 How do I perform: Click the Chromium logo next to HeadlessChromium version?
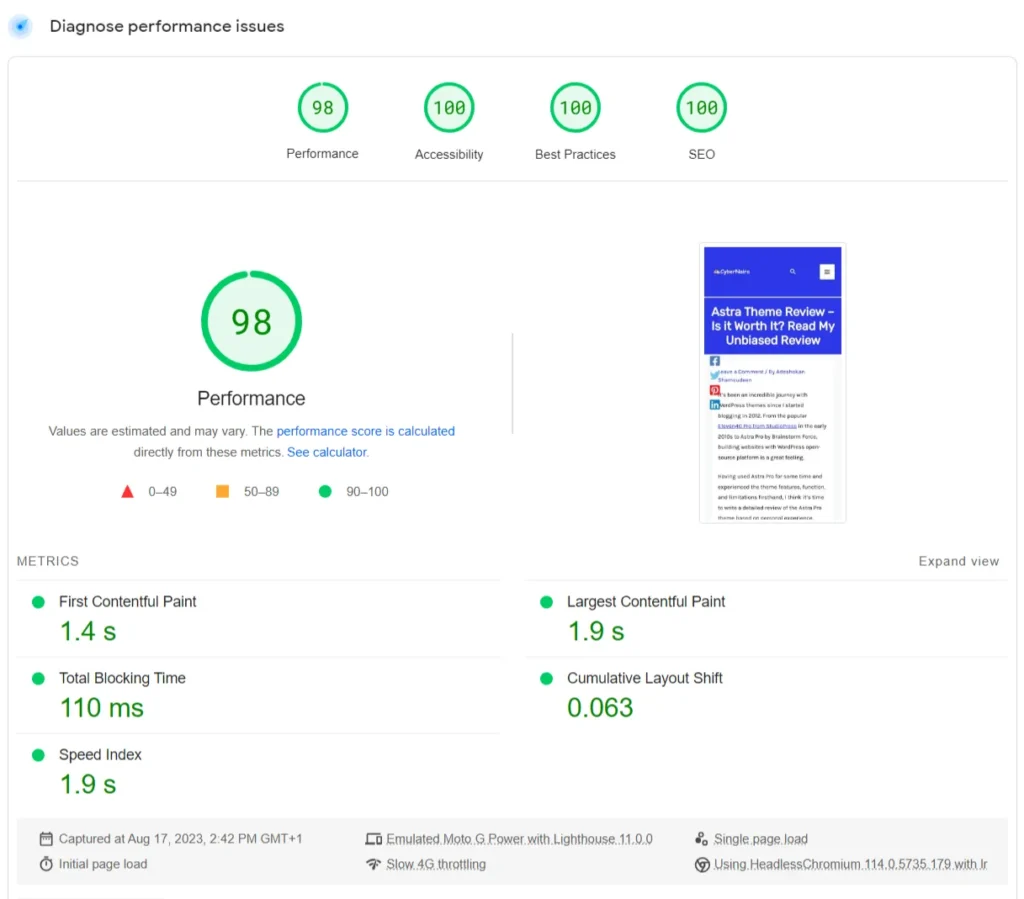pos(702,864)
